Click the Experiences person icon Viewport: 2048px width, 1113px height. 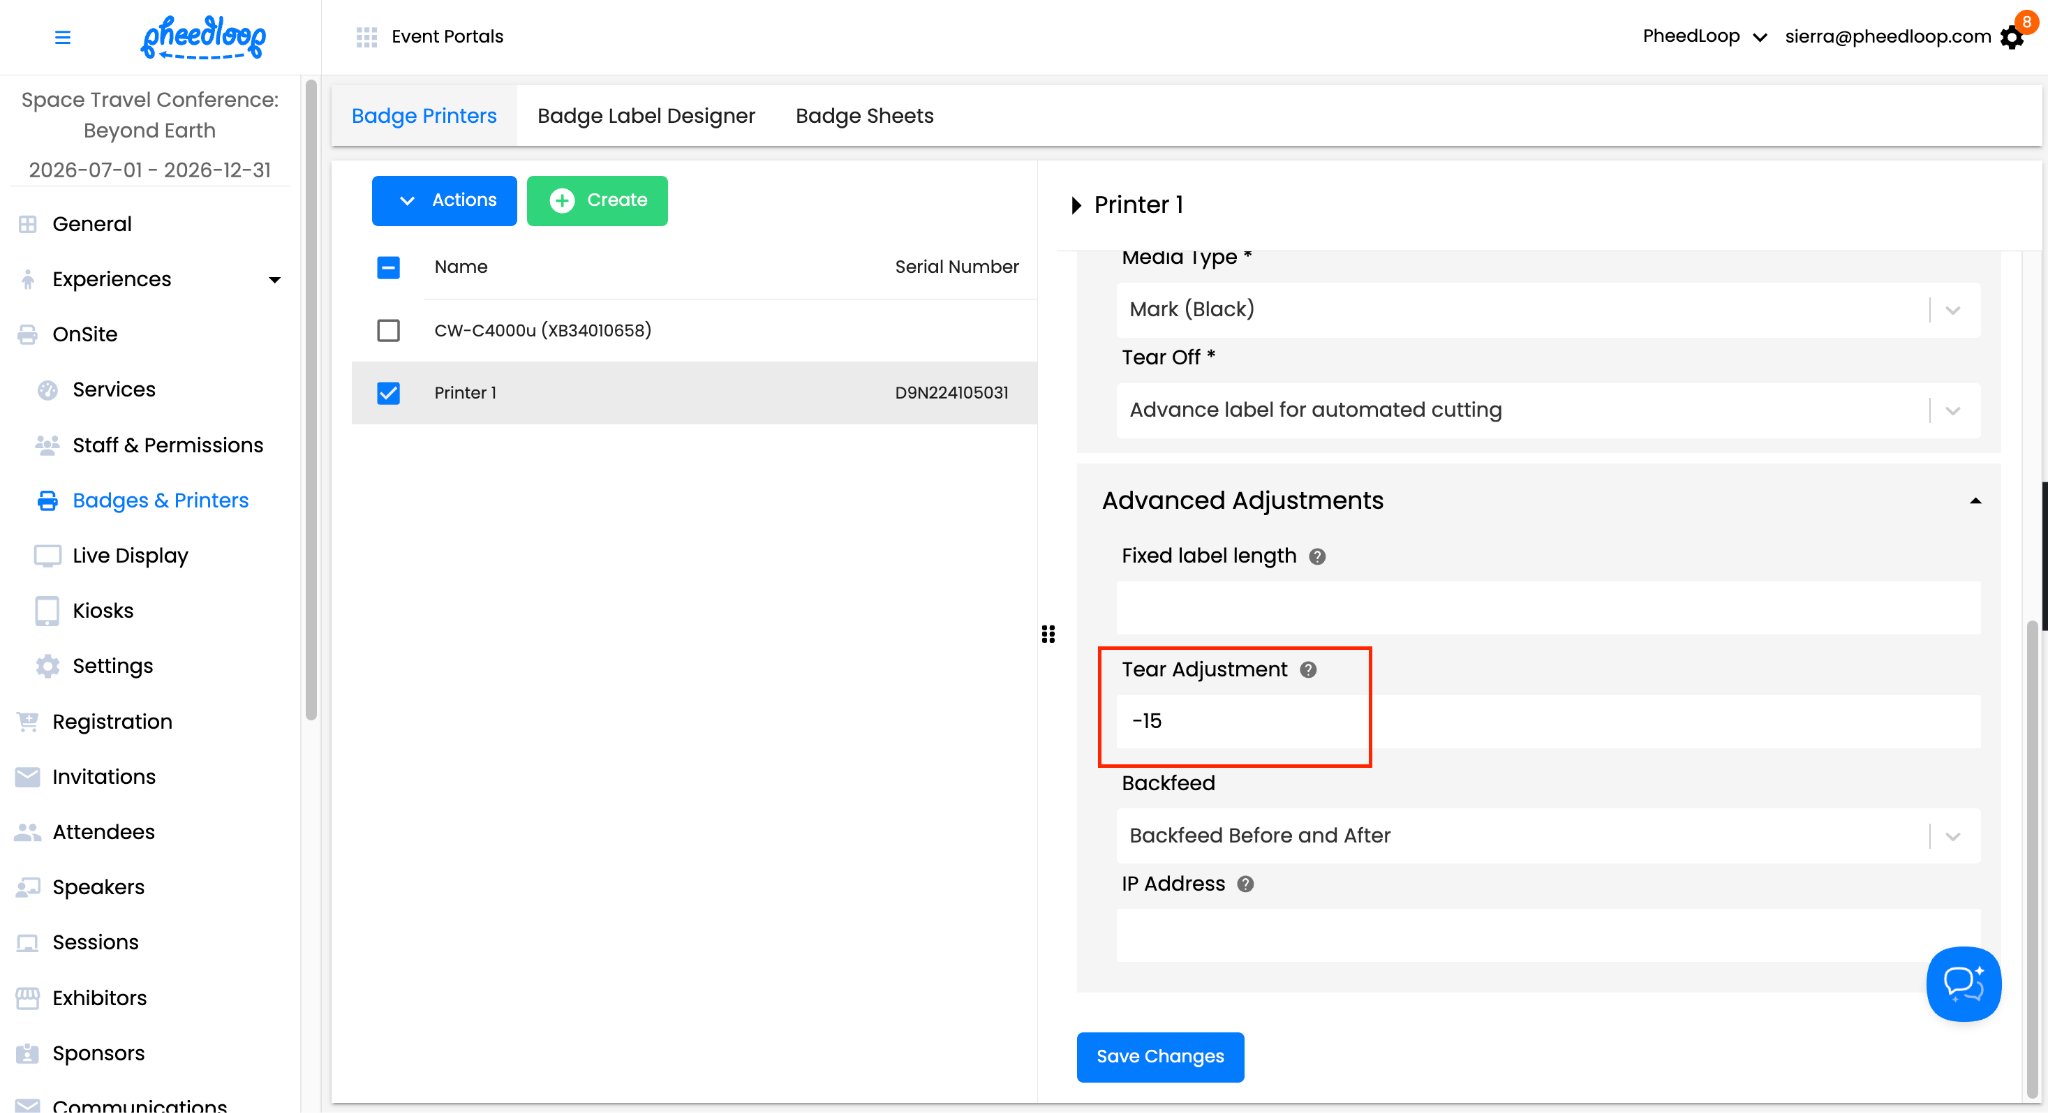(28, 279)
